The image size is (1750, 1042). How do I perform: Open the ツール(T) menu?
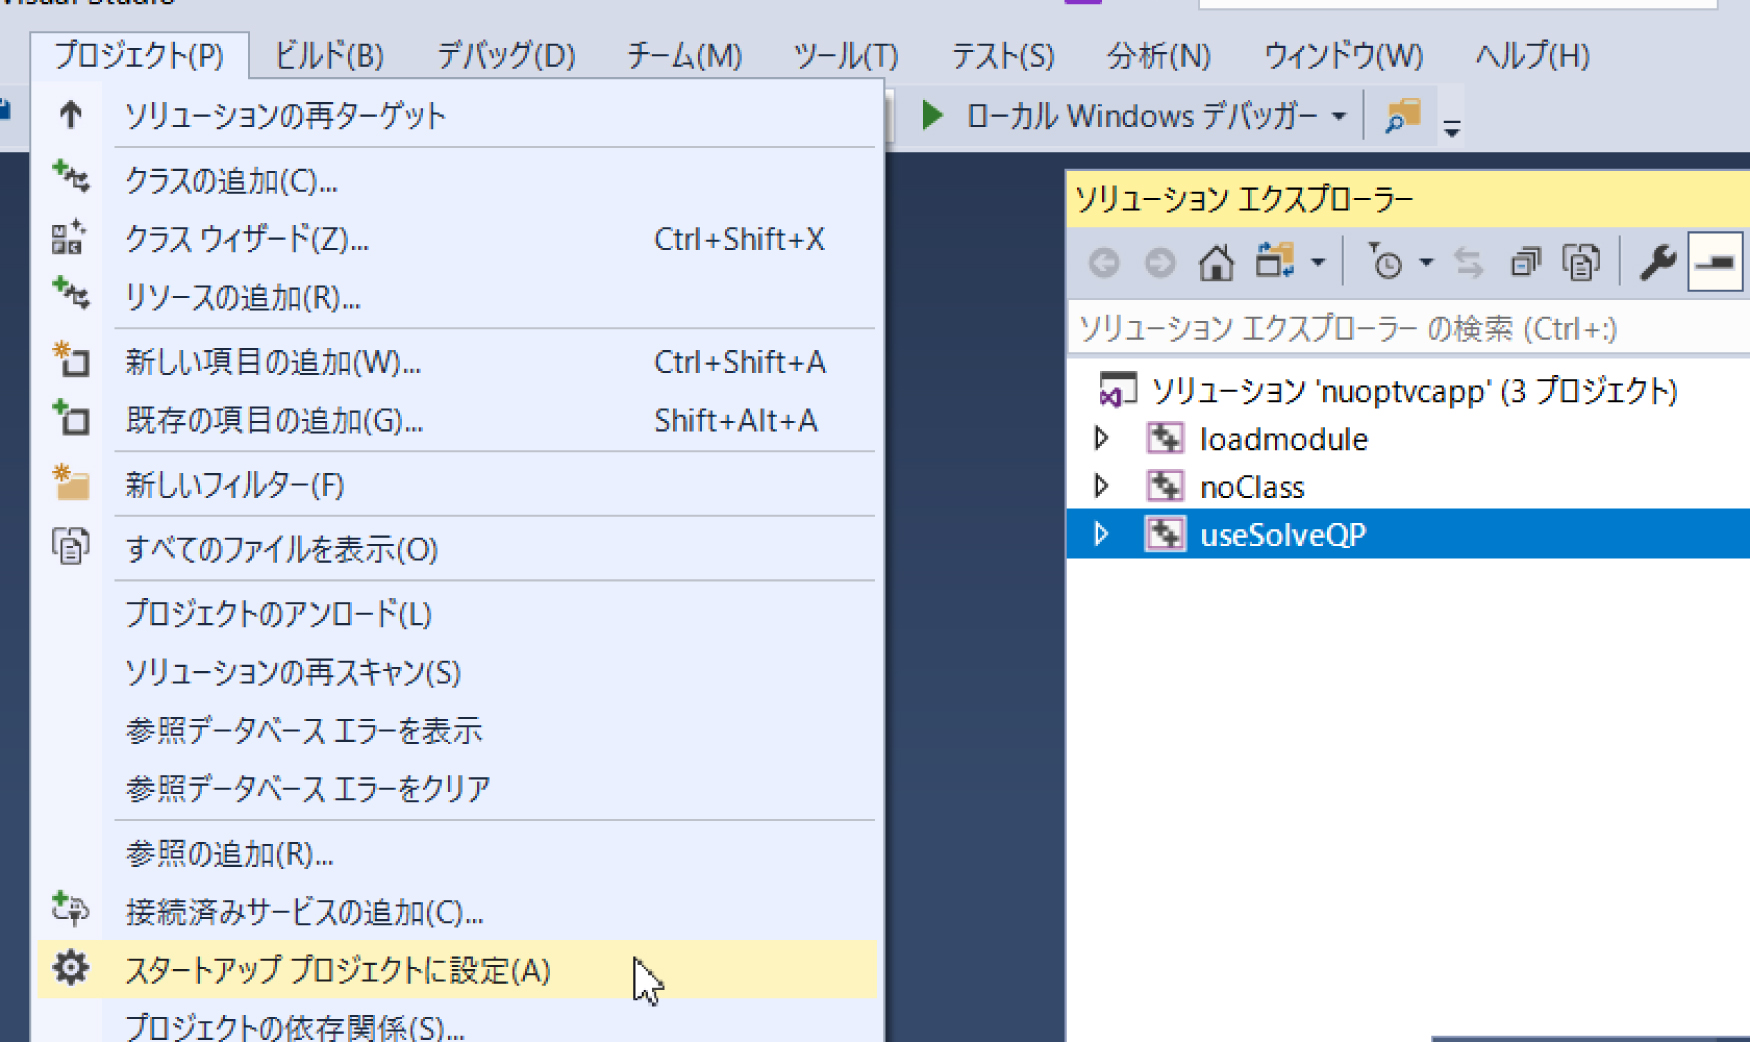click(x=846, y=55)
